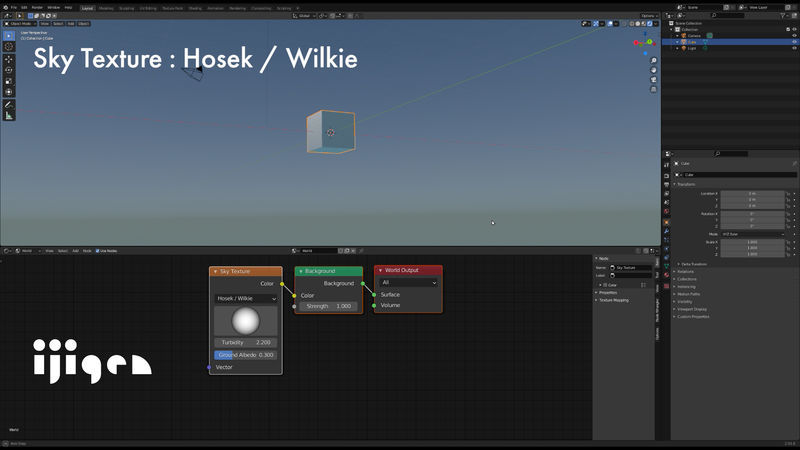This screenshot has width=800, height=450.
Task: Open the Material properties tab icon
Action: (x=666, y=275)
